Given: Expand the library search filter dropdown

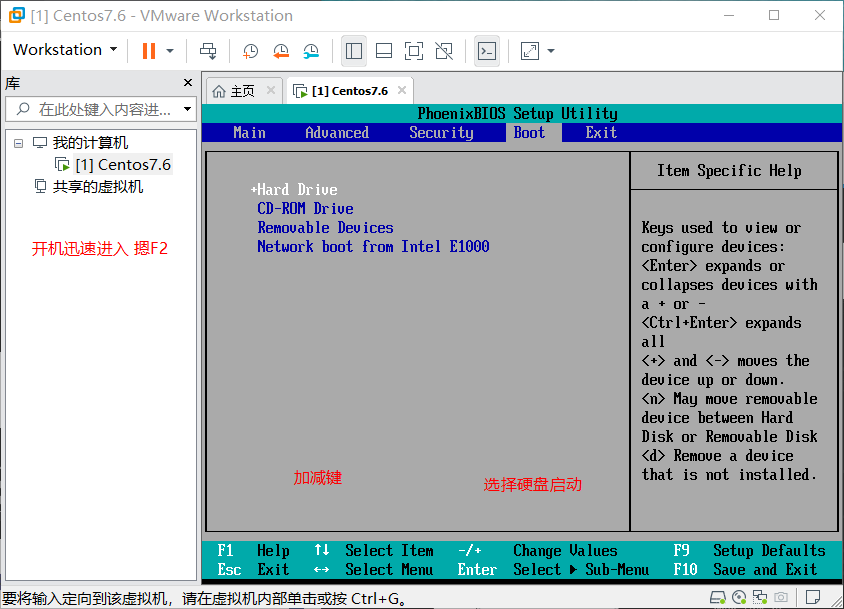Looking at the screenshot, I should (187, 109).
